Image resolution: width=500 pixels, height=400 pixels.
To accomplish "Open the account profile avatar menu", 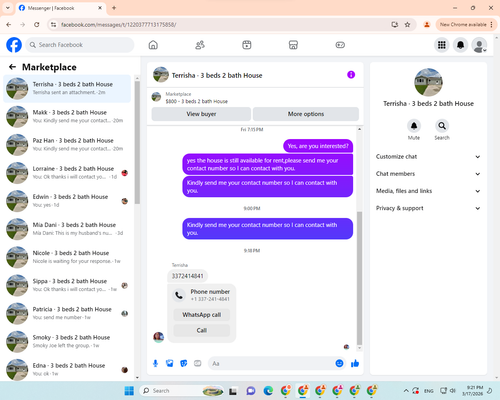I will [479, 45].
